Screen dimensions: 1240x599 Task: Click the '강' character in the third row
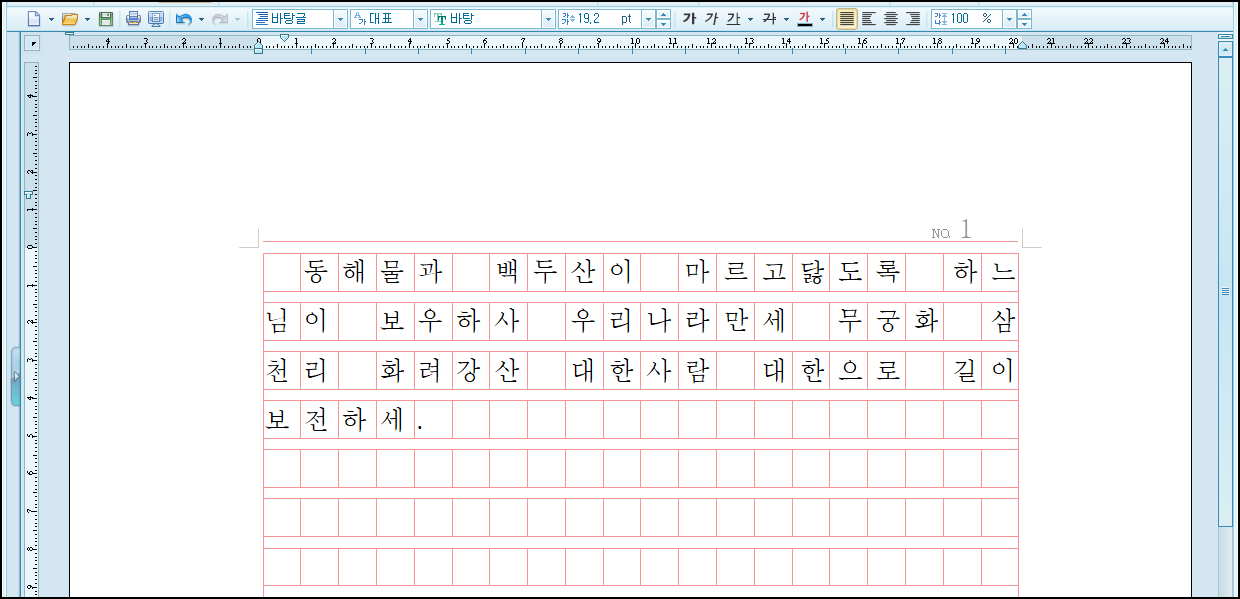(468, 371)
